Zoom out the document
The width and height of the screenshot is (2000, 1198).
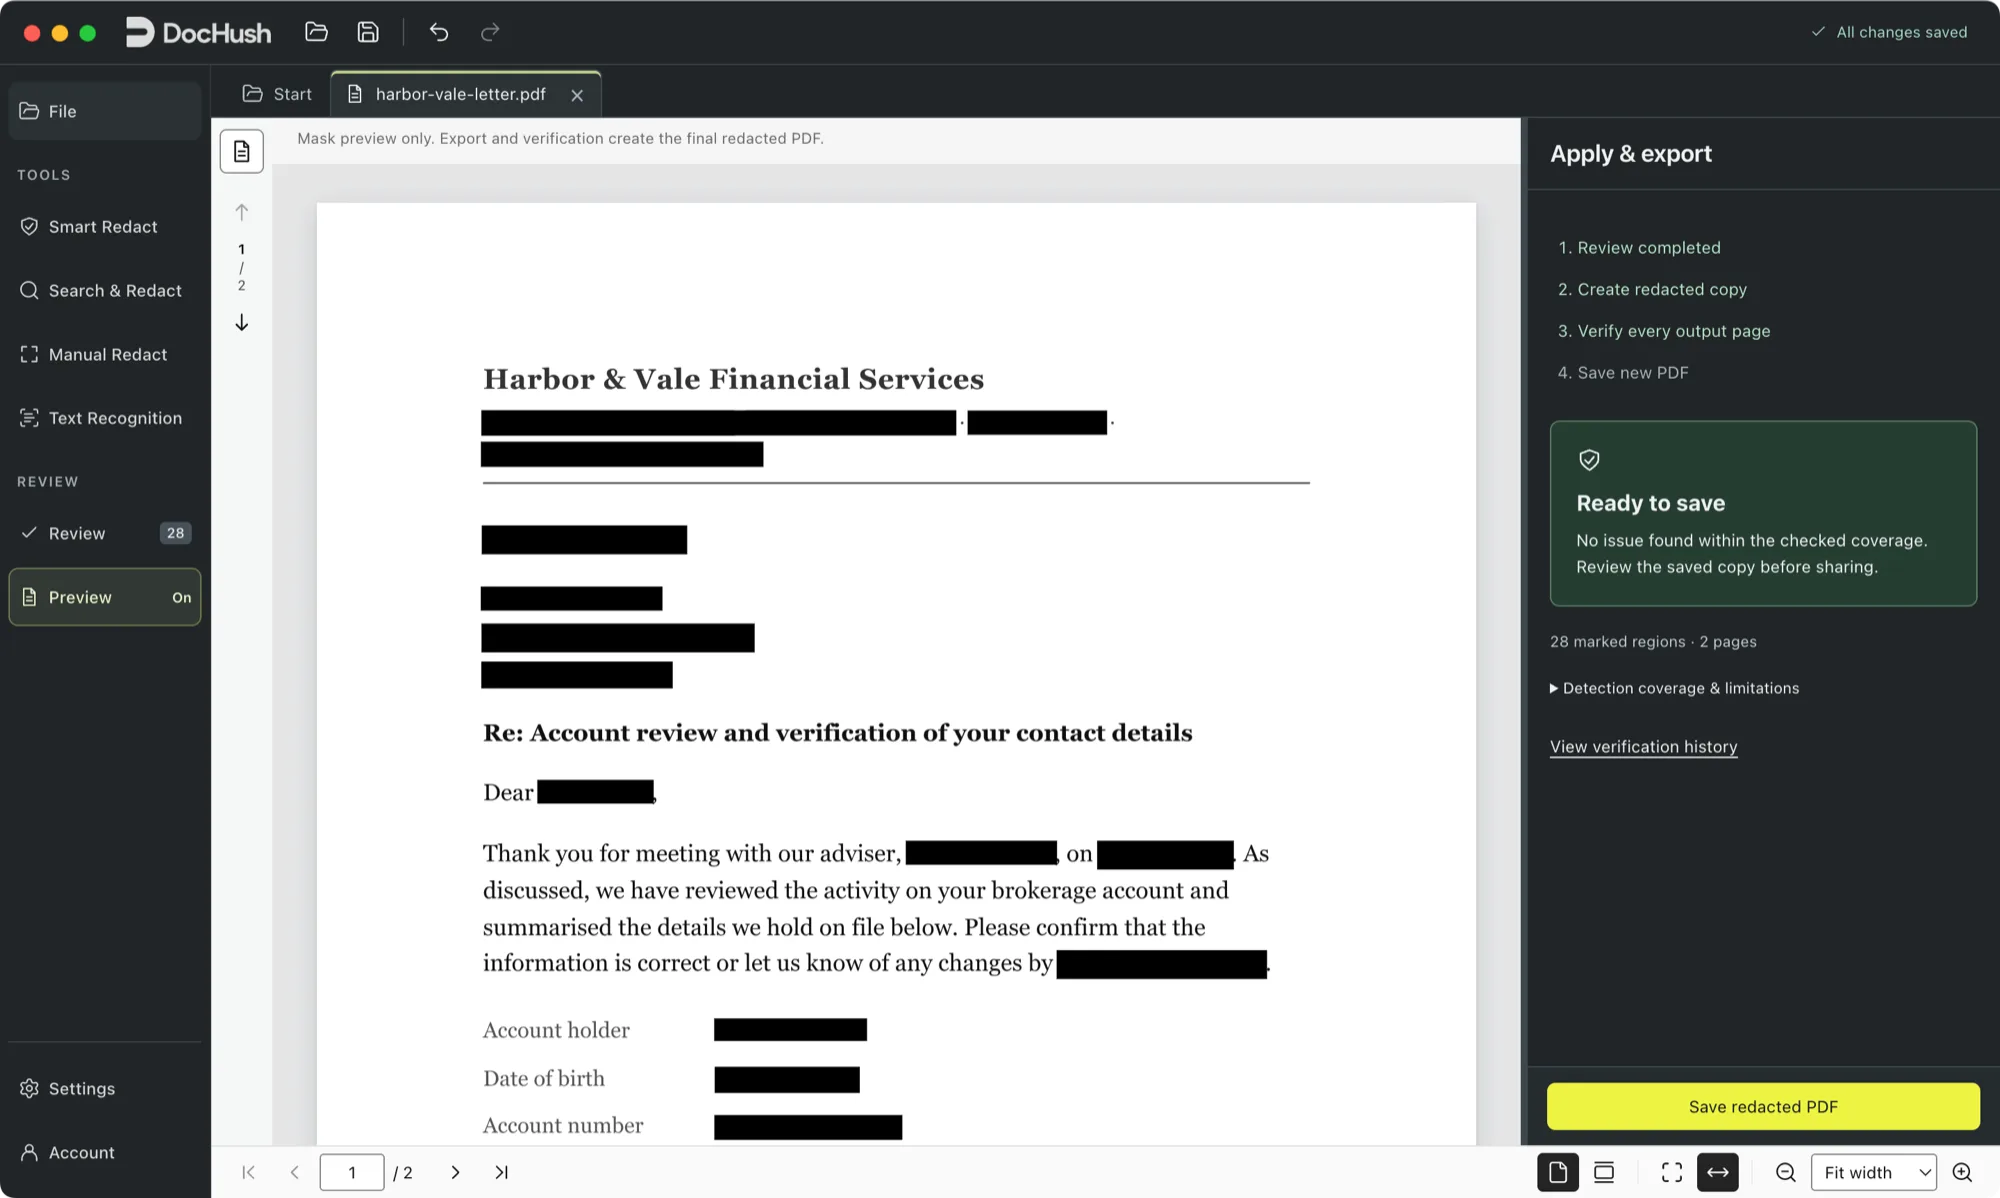tap(1786, 1172)
